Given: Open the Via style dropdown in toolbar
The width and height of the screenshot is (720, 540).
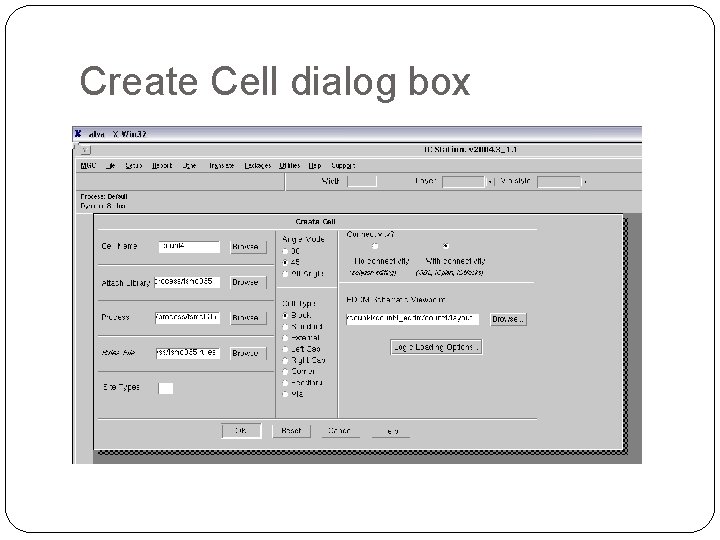Looking at the screenshot, I should [x=585, y=182].
